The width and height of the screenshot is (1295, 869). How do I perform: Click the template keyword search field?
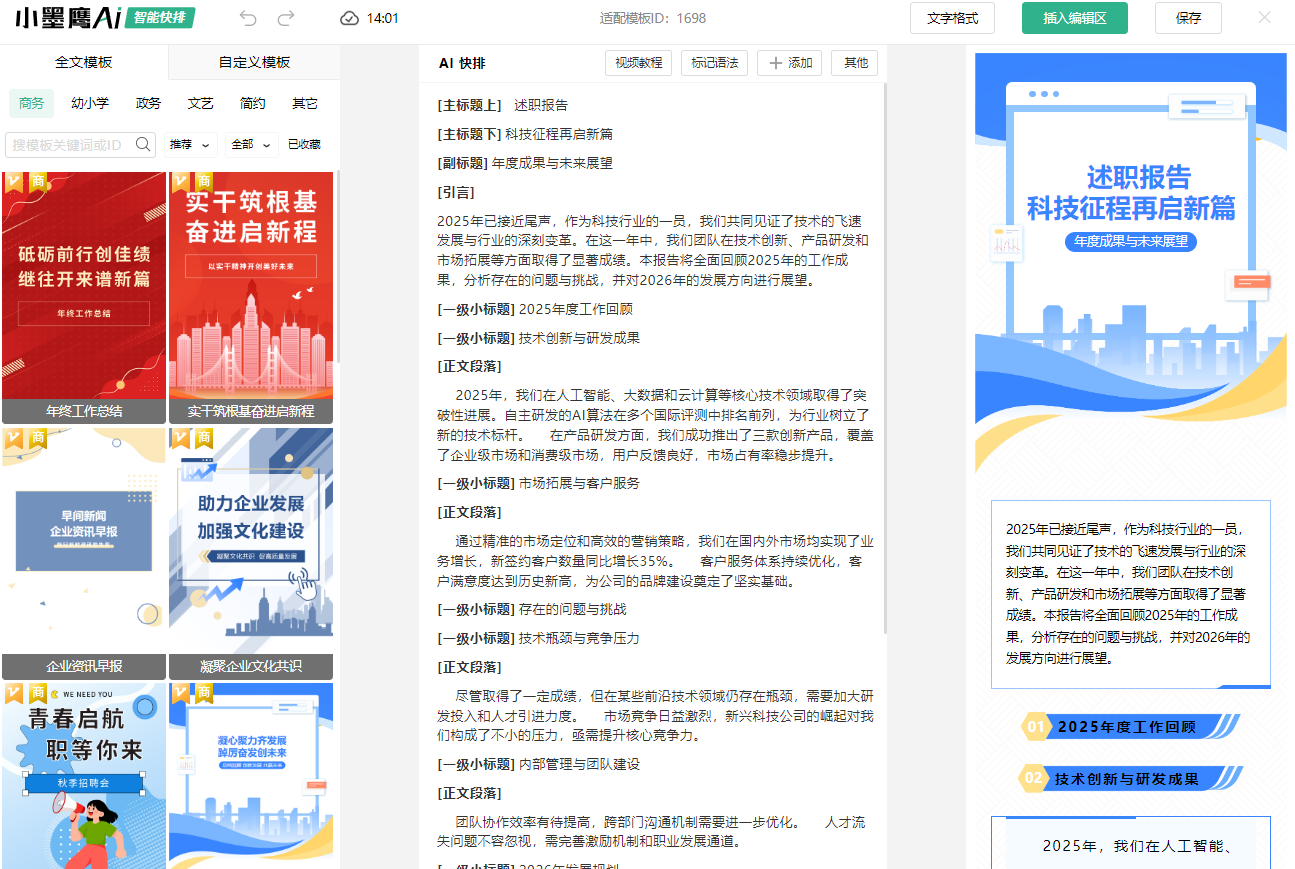click(x=68, y=145)
